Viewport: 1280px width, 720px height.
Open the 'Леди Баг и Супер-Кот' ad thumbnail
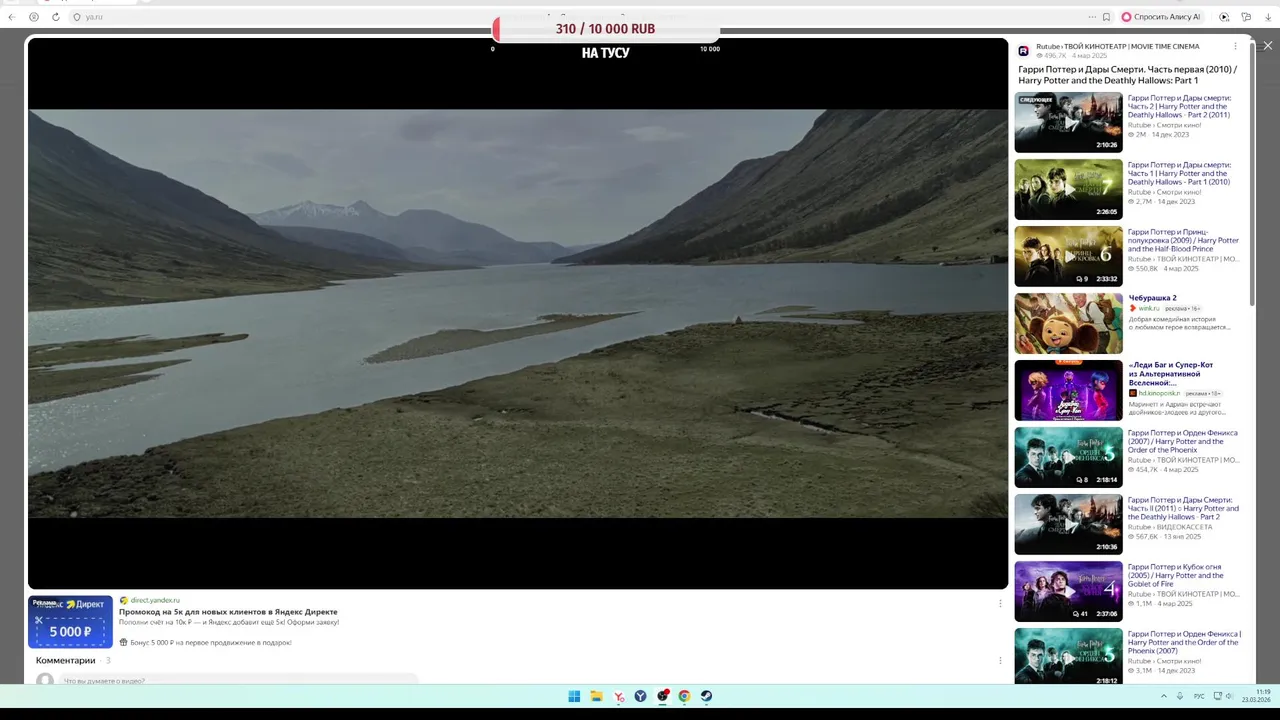[x=1068, y=390]
